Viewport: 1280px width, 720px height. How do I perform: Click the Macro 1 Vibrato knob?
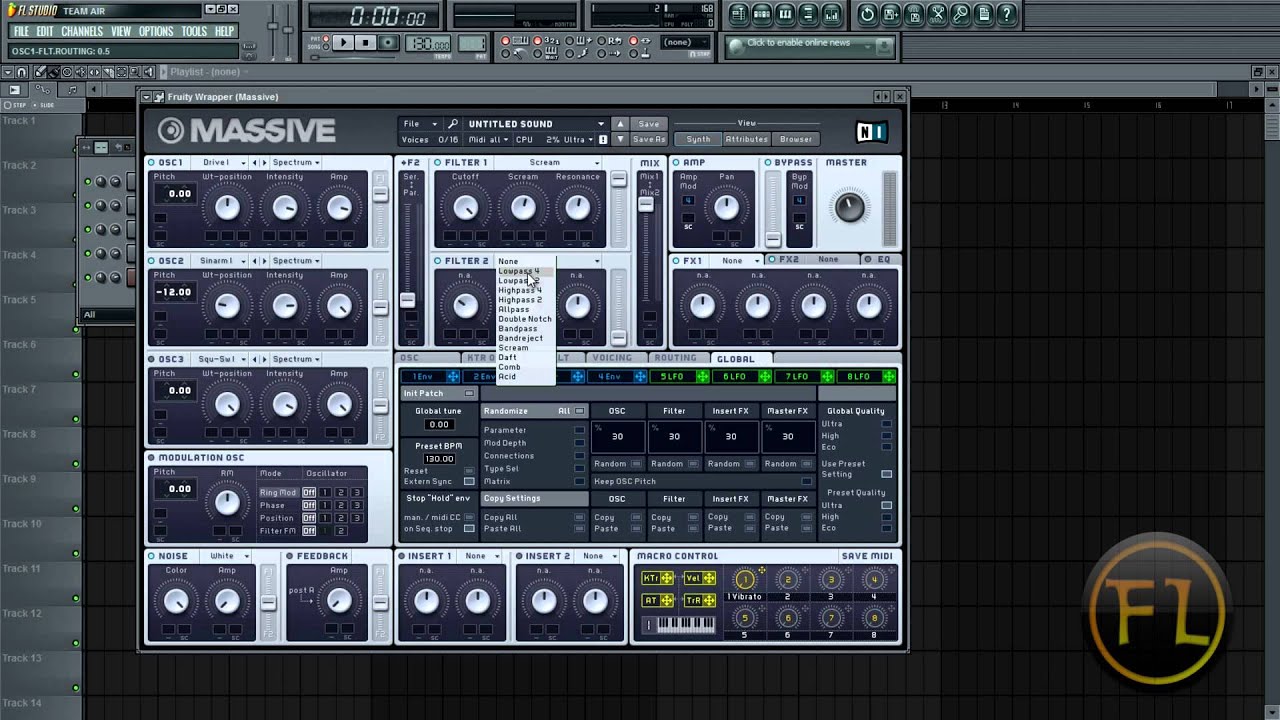click(744, 579)
